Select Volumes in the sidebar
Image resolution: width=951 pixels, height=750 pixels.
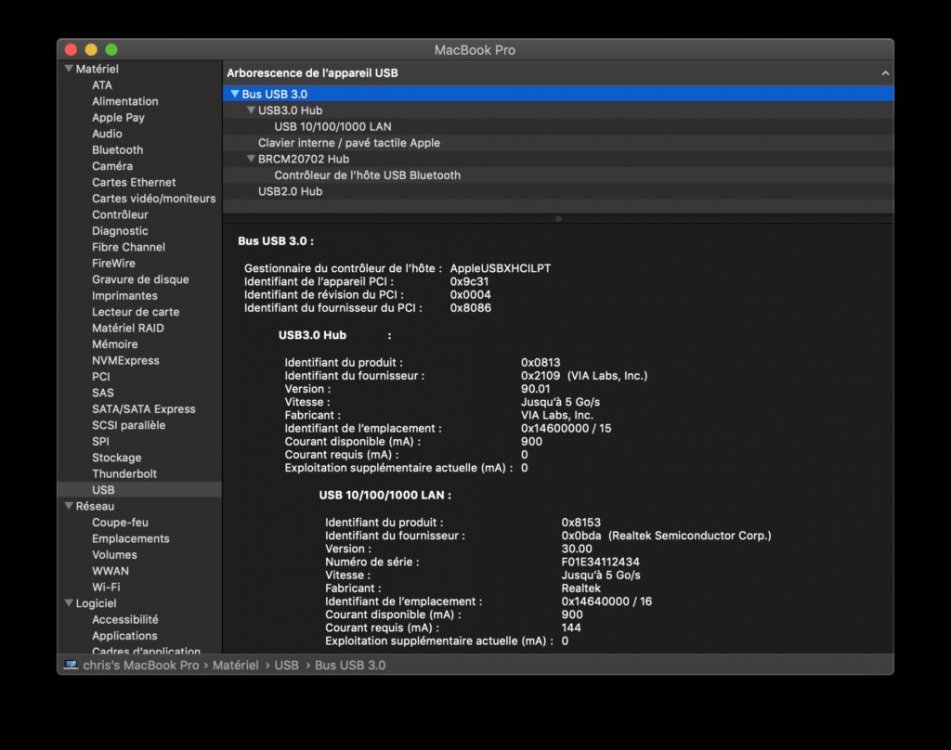[114, 555]
